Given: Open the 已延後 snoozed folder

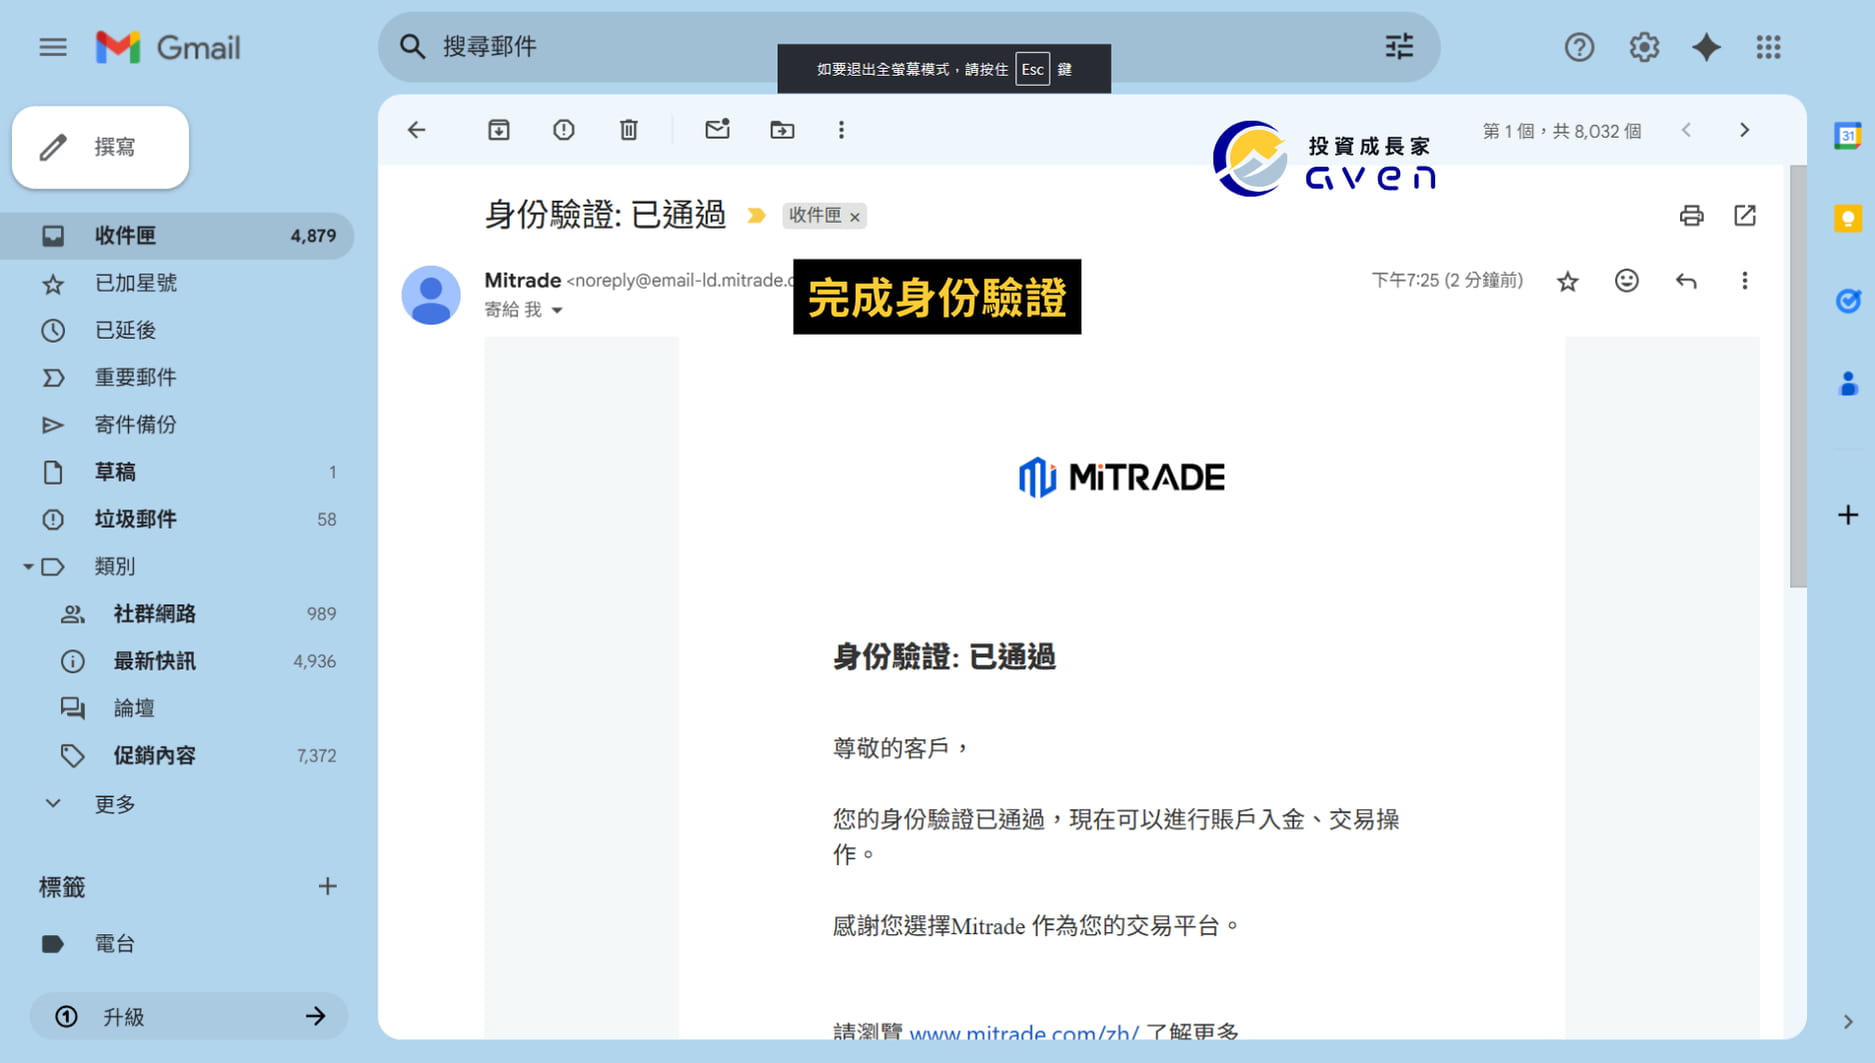Looking at the screenshot, I should [x=177, y=330].
